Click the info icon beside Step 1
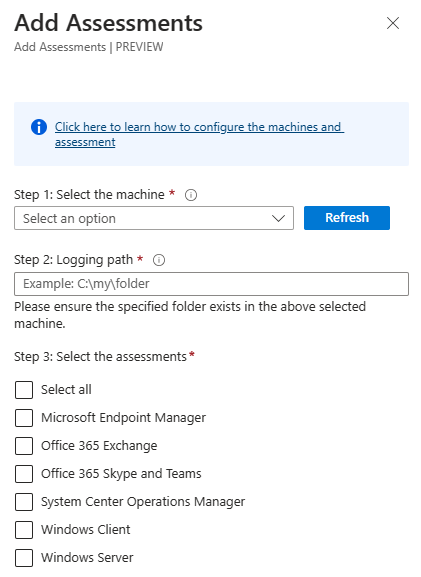 (x=191, y=195)
